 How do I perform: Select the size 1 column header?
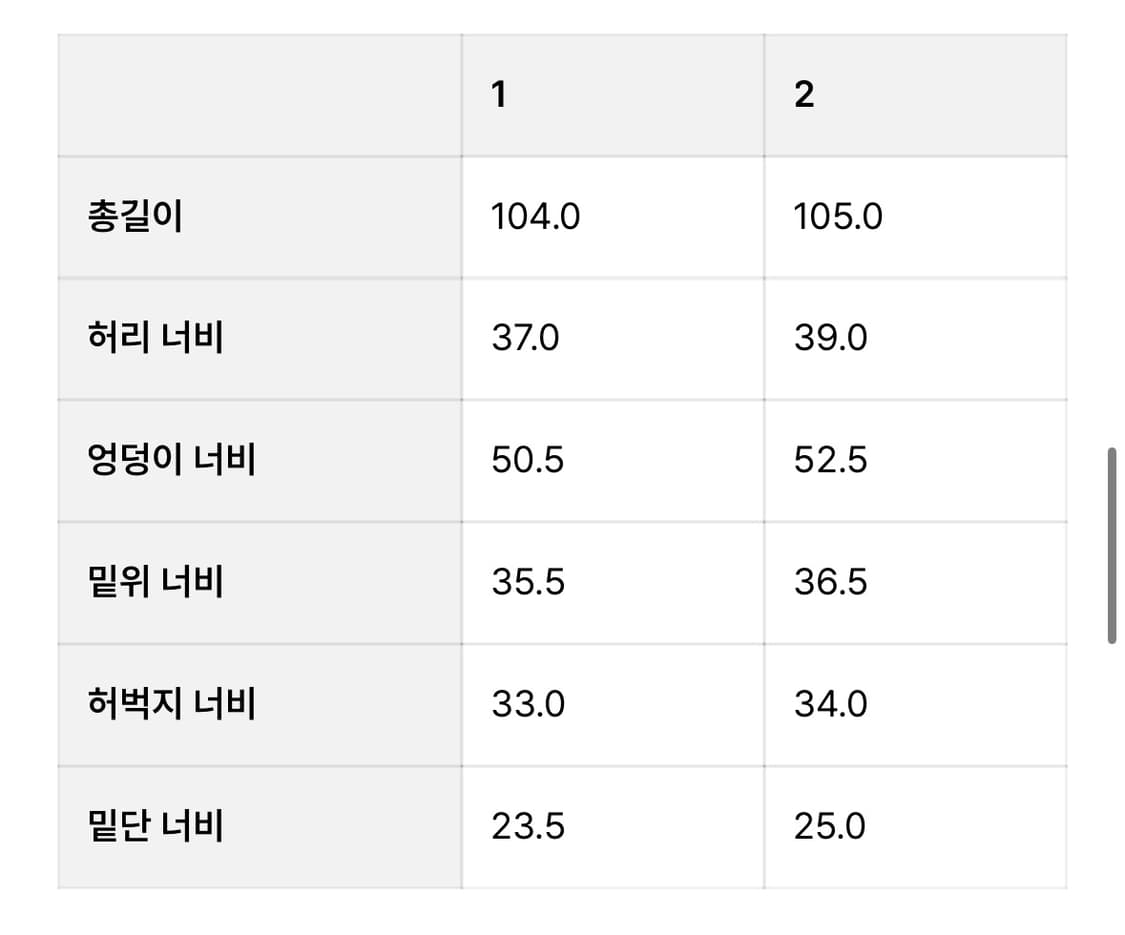(x=498, y=94)
